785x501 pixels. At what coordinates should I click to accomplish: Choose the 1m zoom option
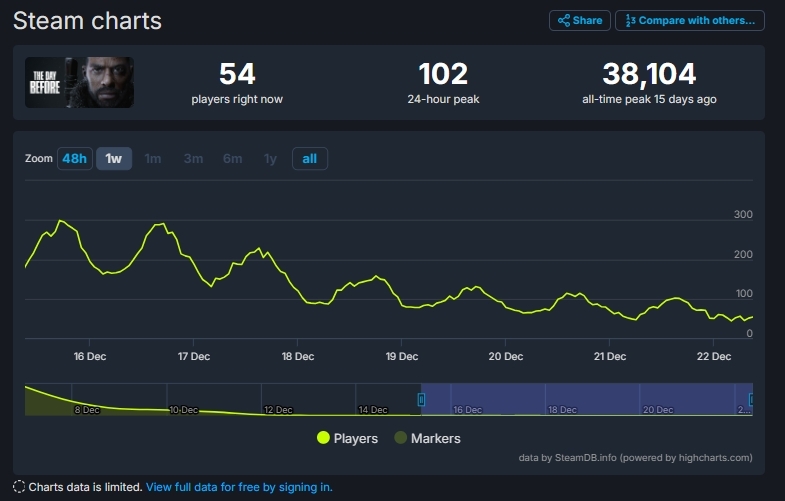pos(153,159)
